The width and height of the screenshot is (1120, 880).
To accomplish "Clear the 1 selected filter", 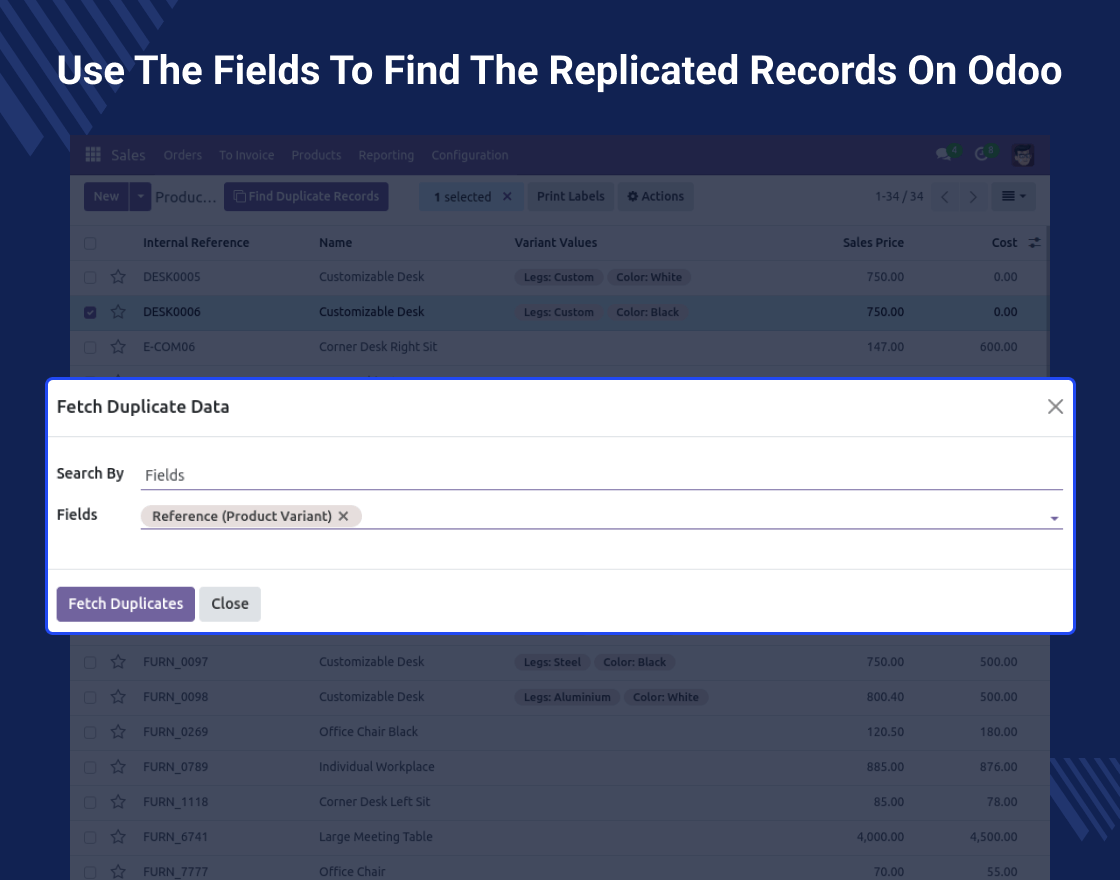I will pos(507,196).
